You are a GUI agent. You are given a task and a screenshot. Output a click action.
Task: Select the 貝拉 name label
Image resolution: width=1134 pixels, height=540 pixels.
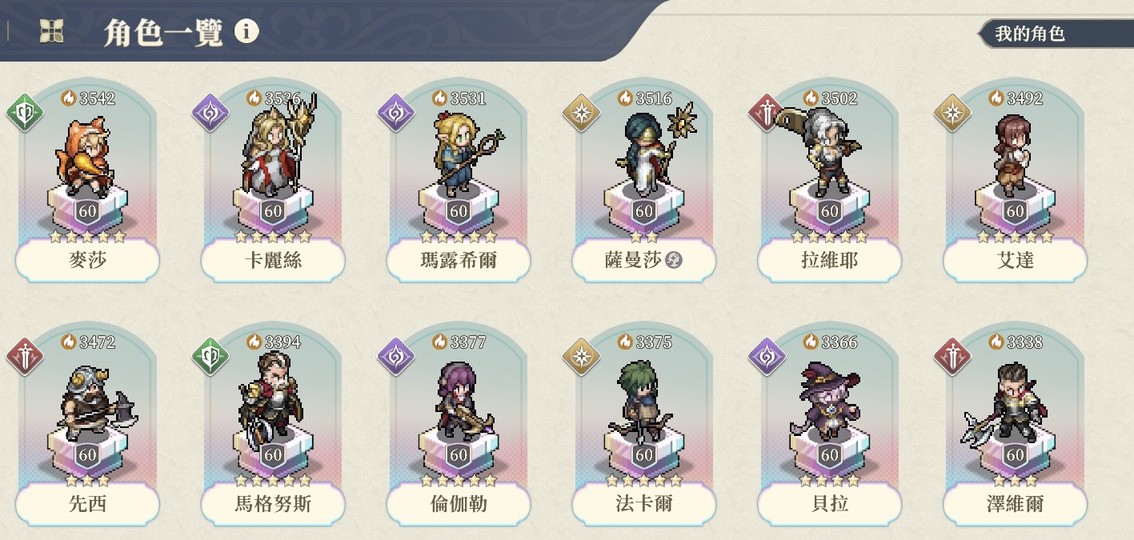coord(830,504)
